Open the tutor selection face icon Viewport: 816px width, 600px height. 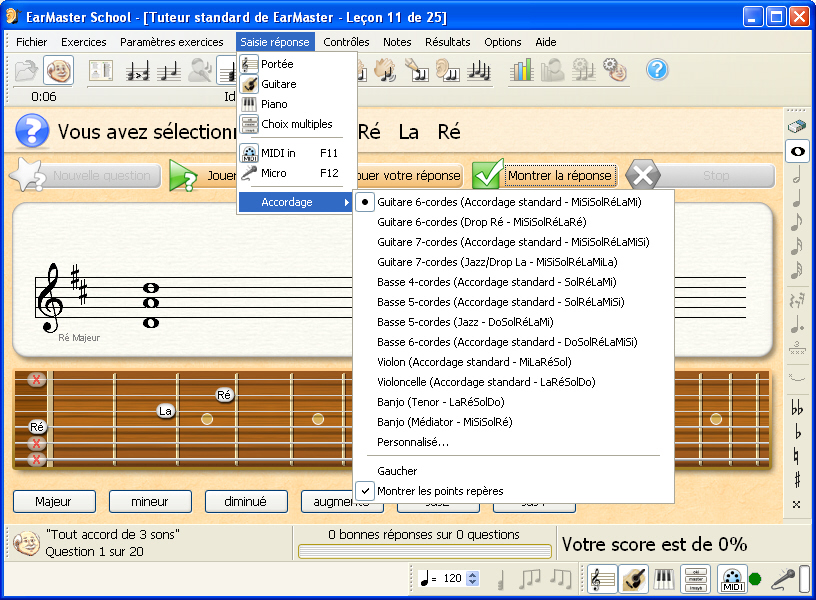58,70
